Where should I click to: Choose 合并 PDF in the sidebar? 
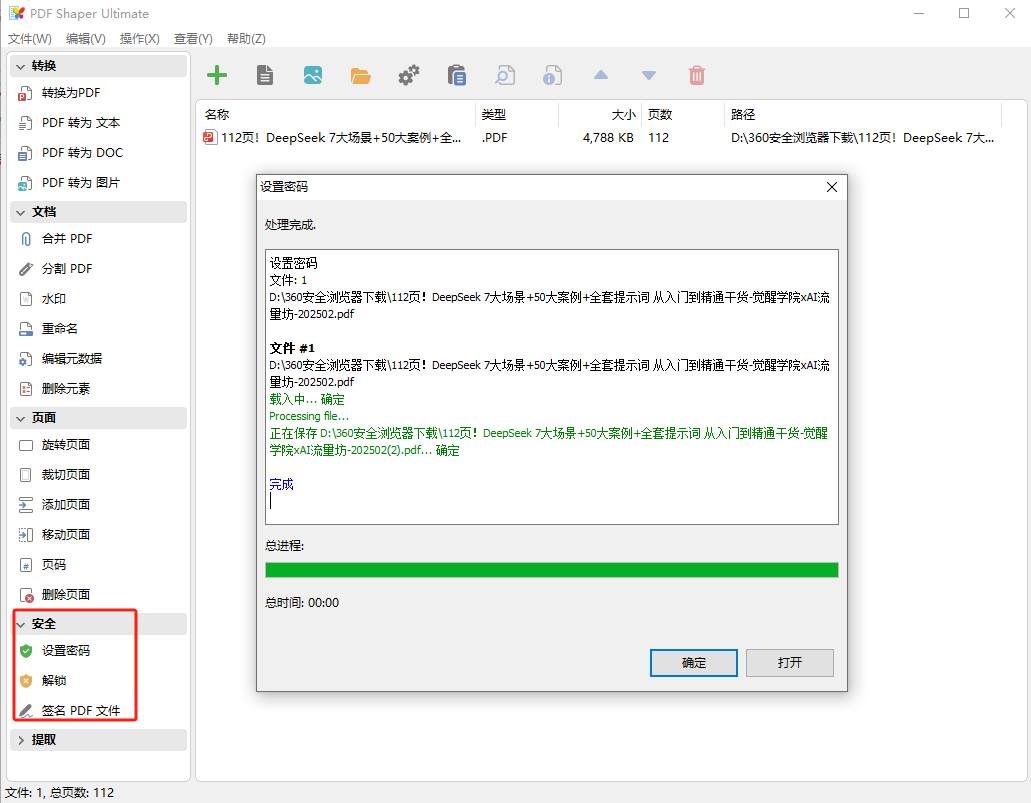click(67, 239)
